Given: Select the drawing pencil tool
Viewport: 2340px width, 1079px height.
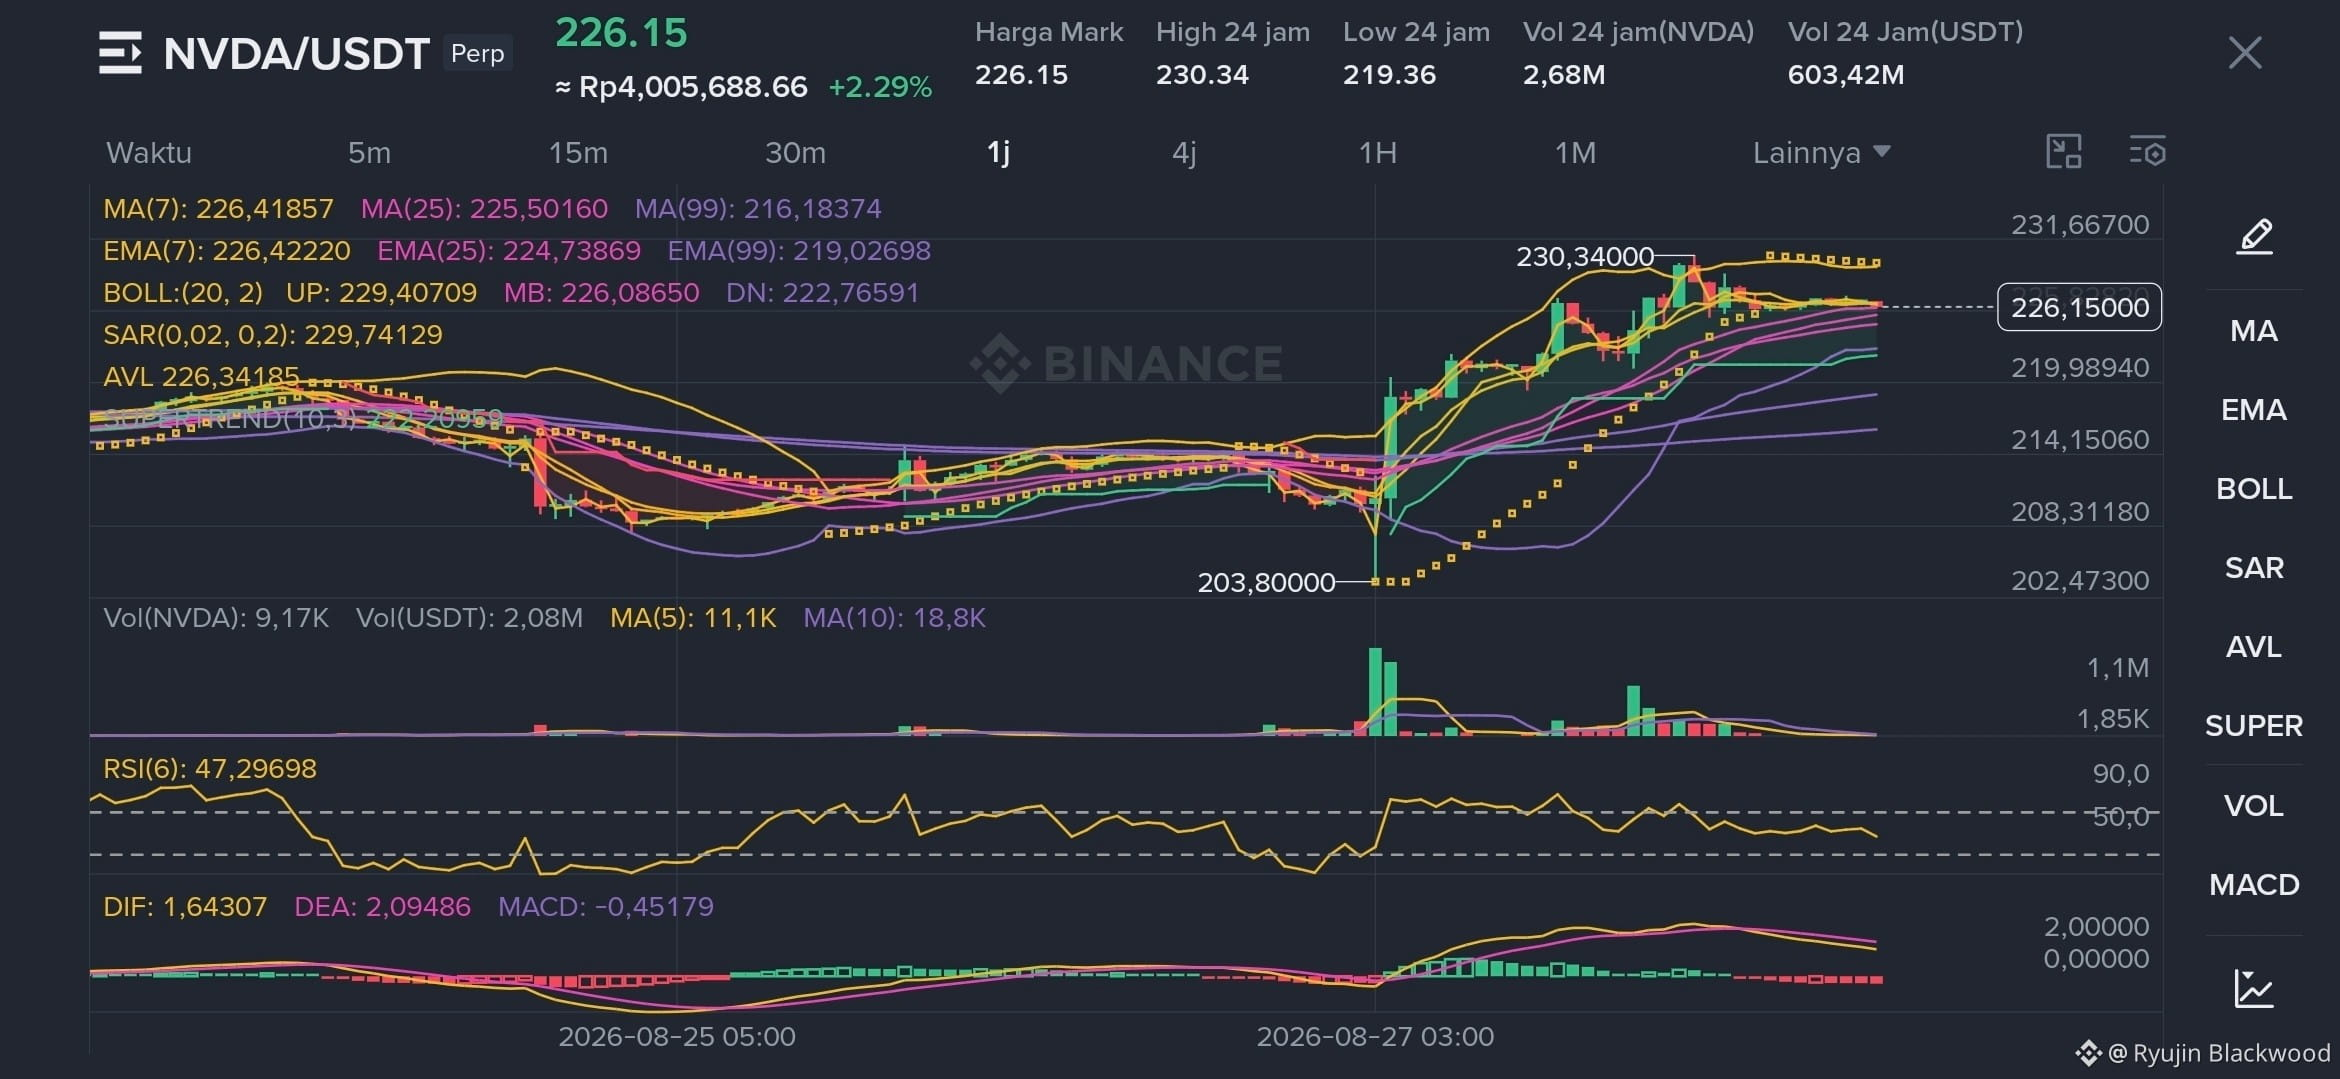Looking at the screenshot, I should (x=2254, y=237).
